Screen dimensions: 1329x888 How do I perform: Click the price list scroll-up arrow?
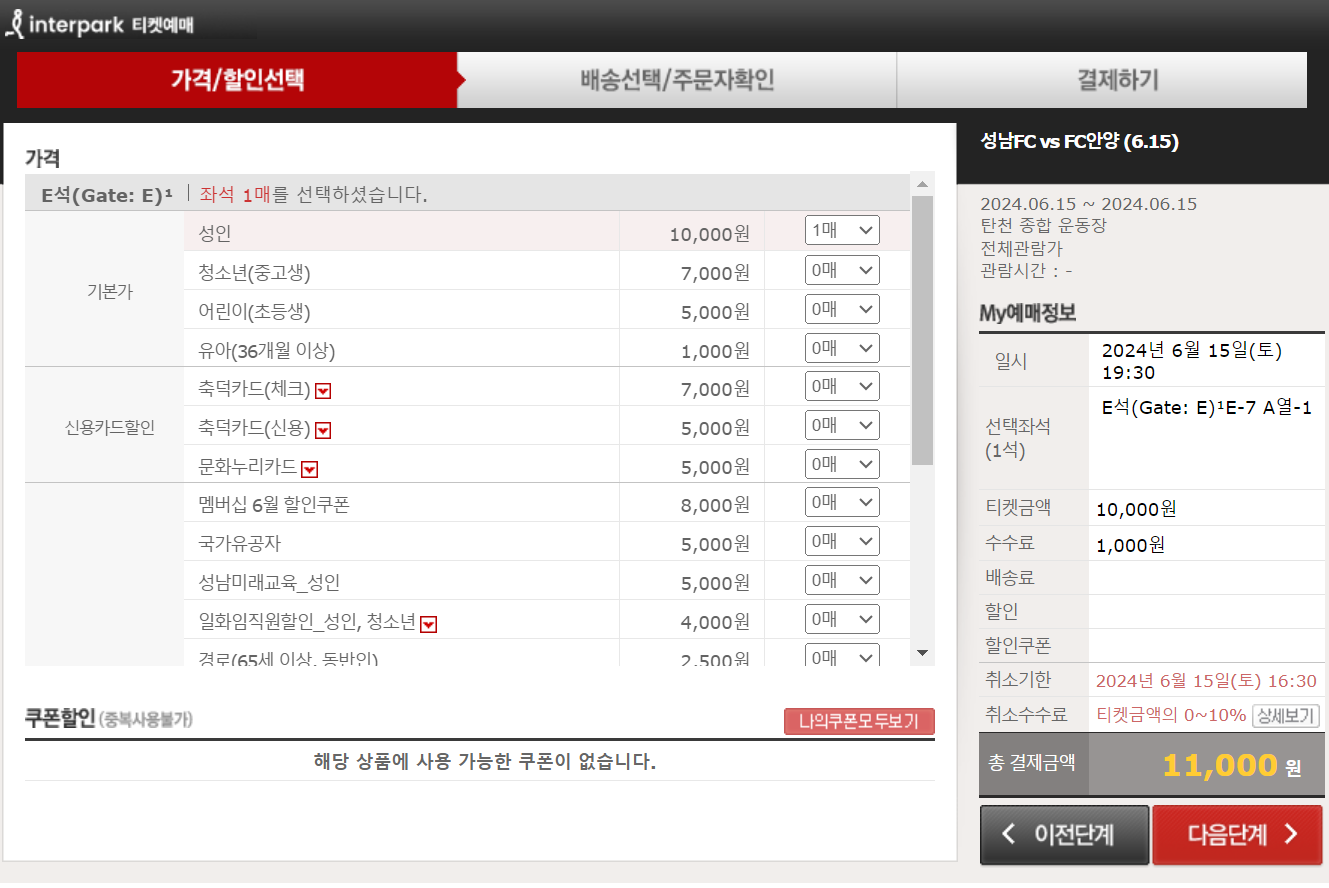(922, 184)
